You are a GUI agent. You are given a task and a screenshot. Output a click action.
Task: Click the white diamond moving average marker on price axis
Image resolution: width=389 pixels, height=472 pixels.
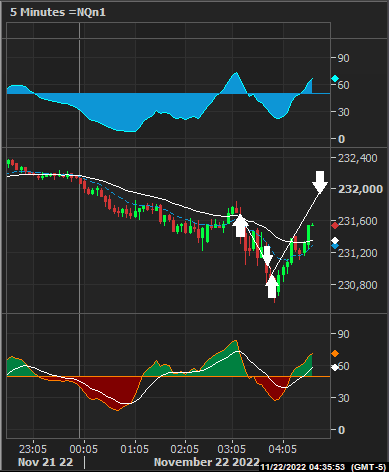[335, 241]
